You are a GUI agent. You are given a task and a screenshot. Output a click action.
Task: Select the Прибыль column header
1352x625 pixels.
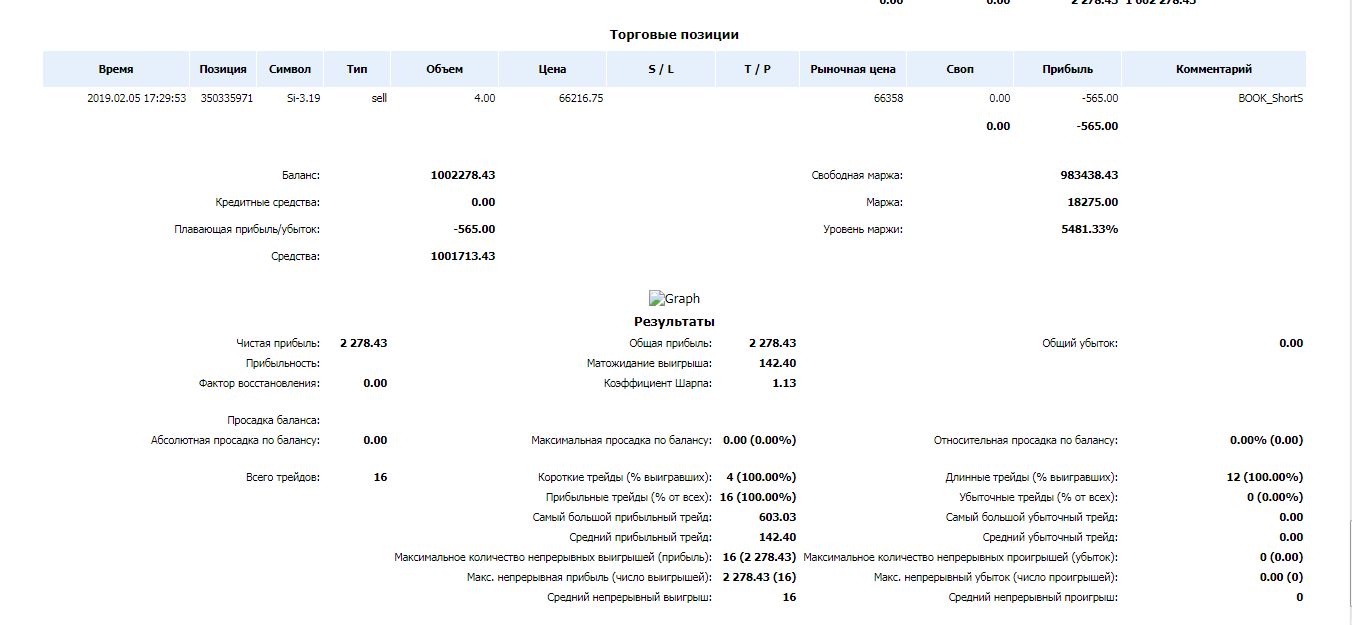[x=1067, y=69]
